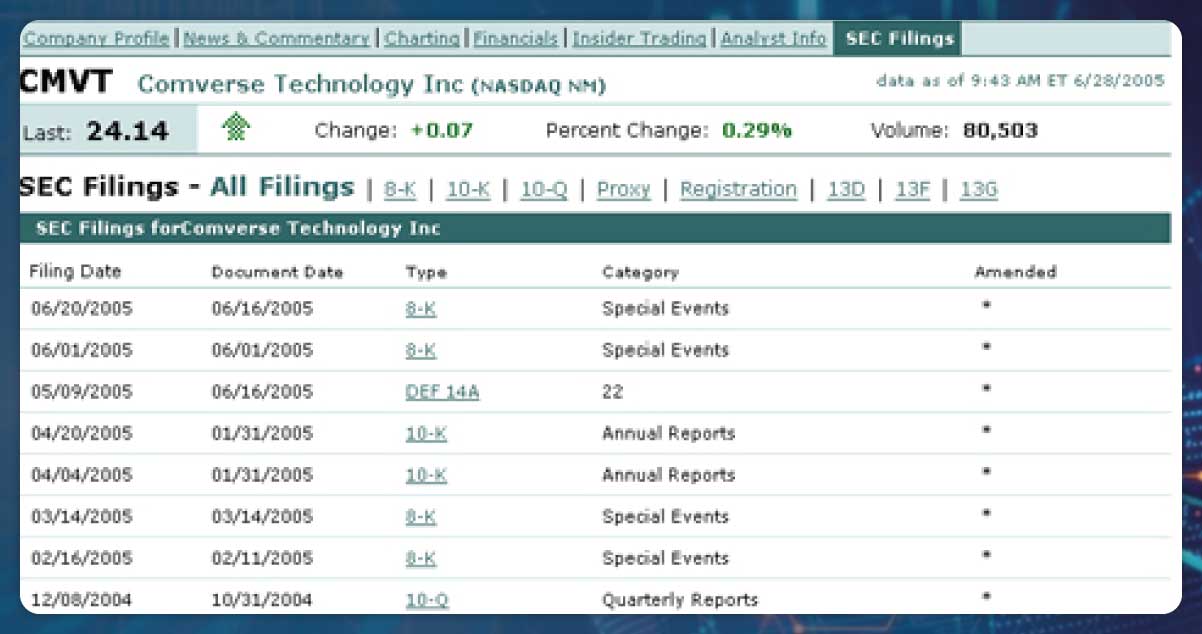Click filing date 02/16/2005

[81, 558]
